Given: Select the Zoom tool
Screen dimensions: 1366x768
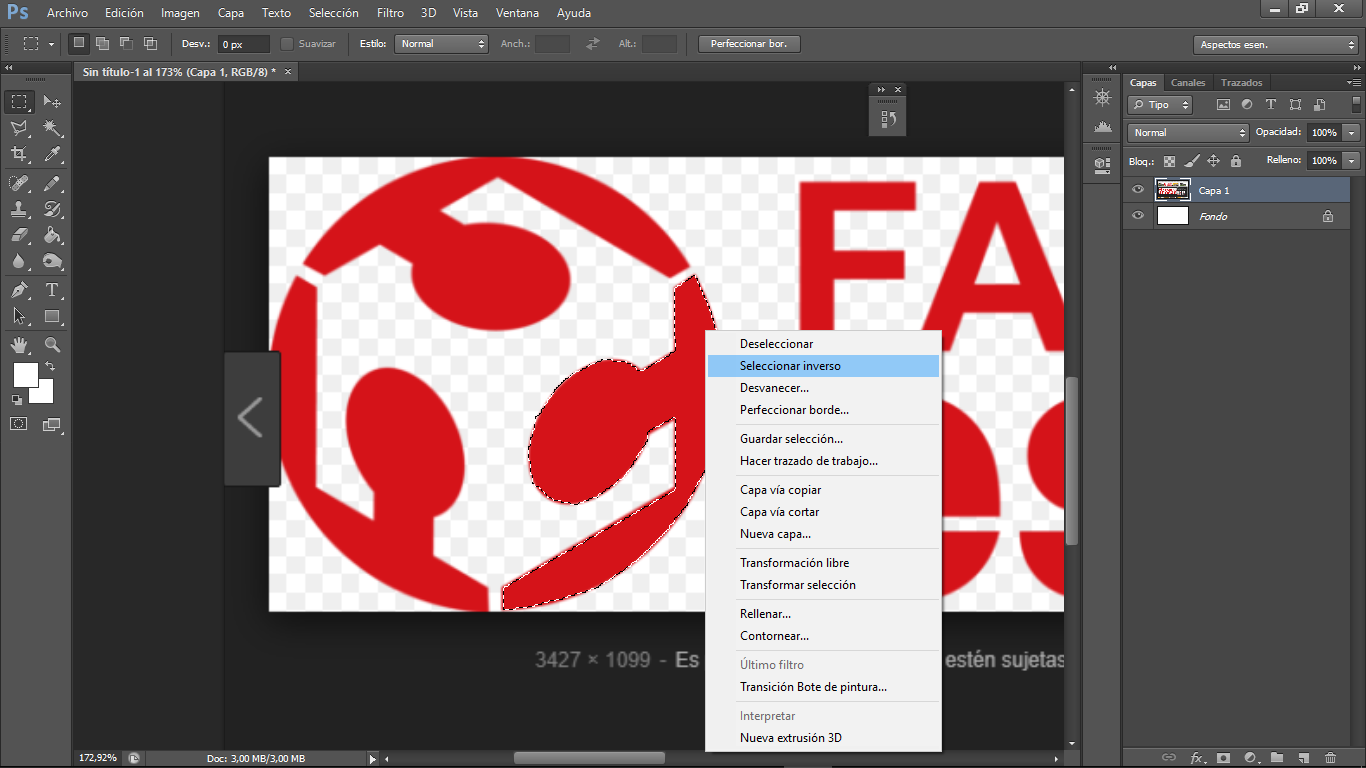Looking at the screenshot, I should click(52, 345).
